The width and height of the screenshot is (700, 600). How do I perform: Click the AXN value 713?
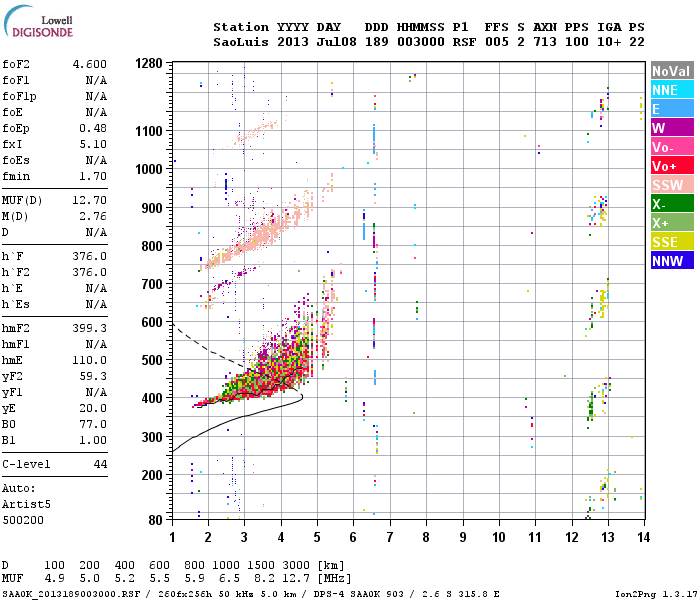(x=545, y=42)
